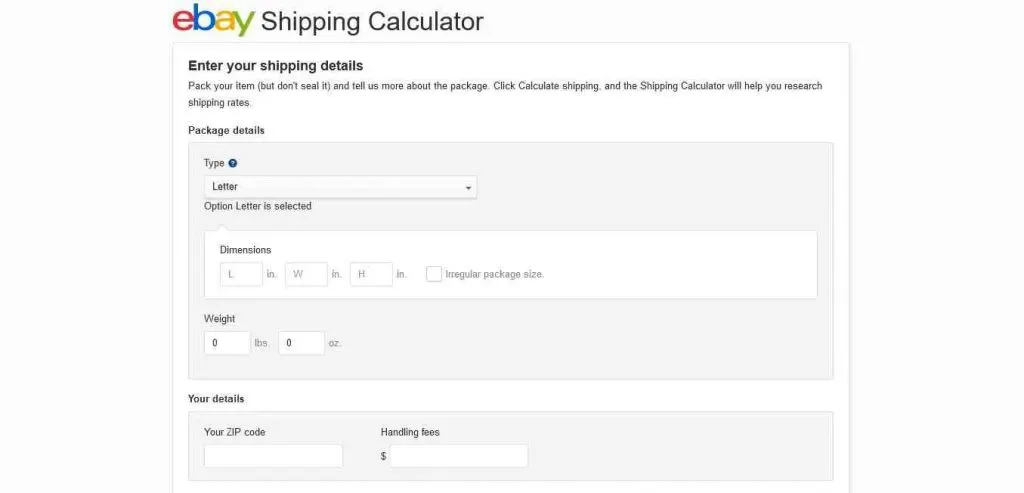The height and width of the screenshot is (493, 1024).
Task: Click the Irregular package size label
Action: [494, 274]
